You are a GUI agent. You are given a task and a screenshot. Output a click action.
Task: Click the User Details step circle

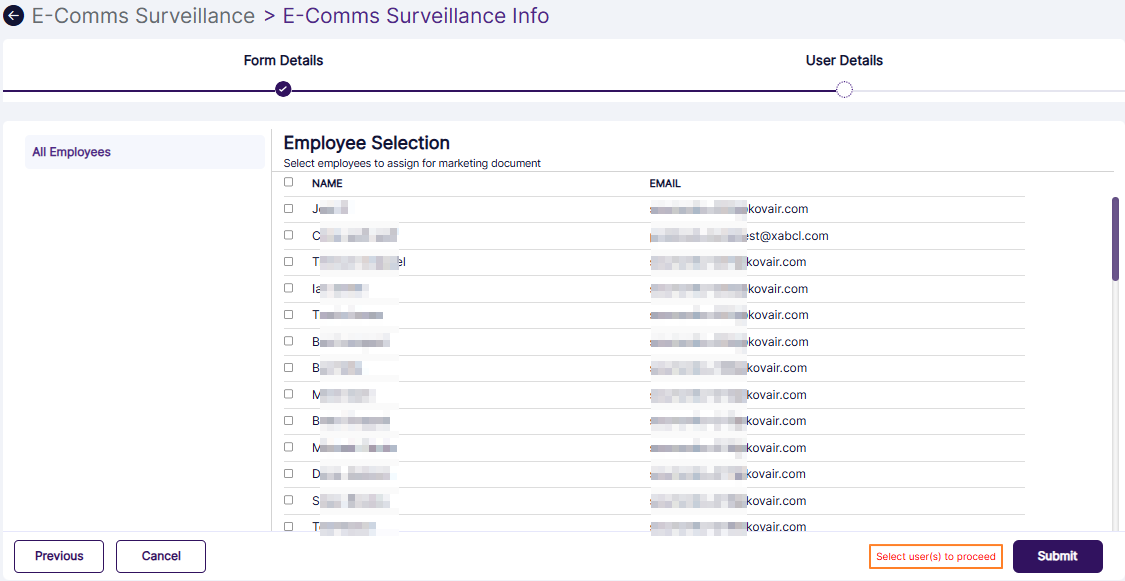point(844,89)
